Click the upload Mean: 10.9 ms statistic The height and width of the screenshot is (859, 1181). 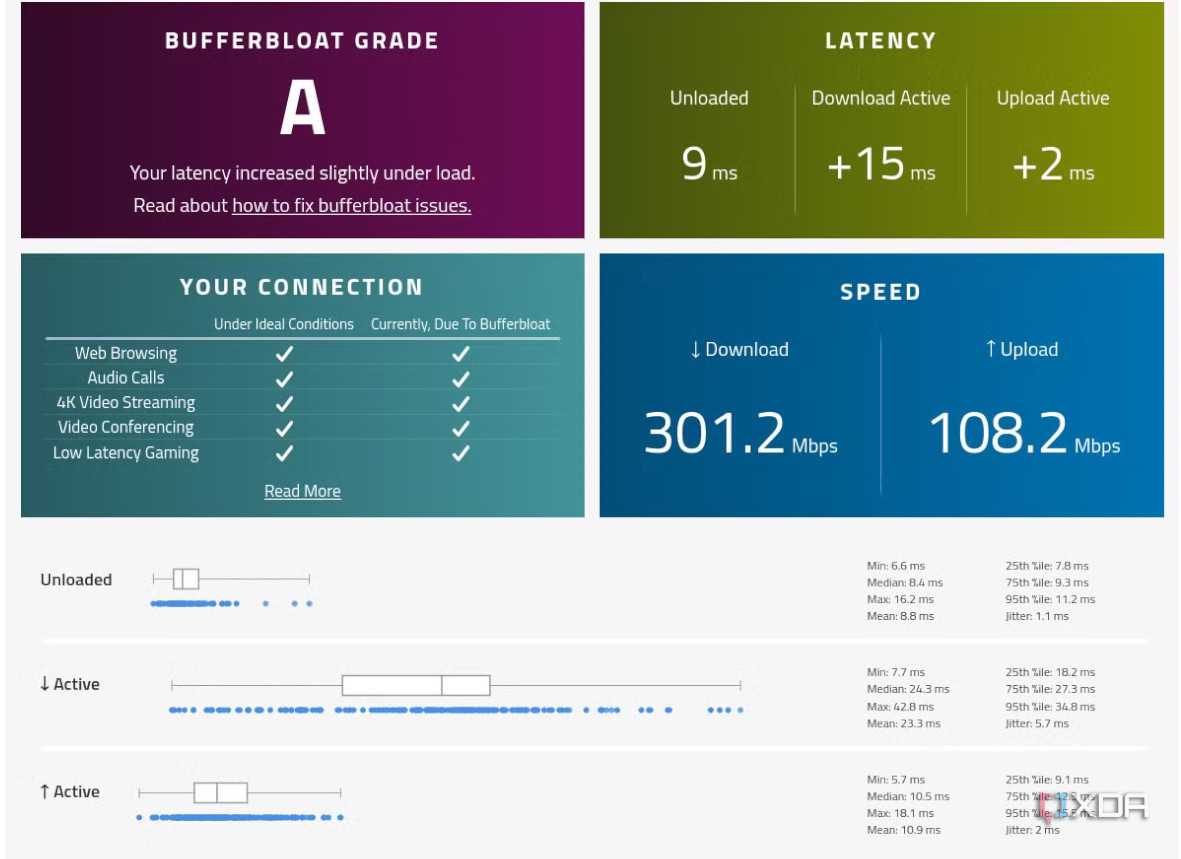pos(903,830)
